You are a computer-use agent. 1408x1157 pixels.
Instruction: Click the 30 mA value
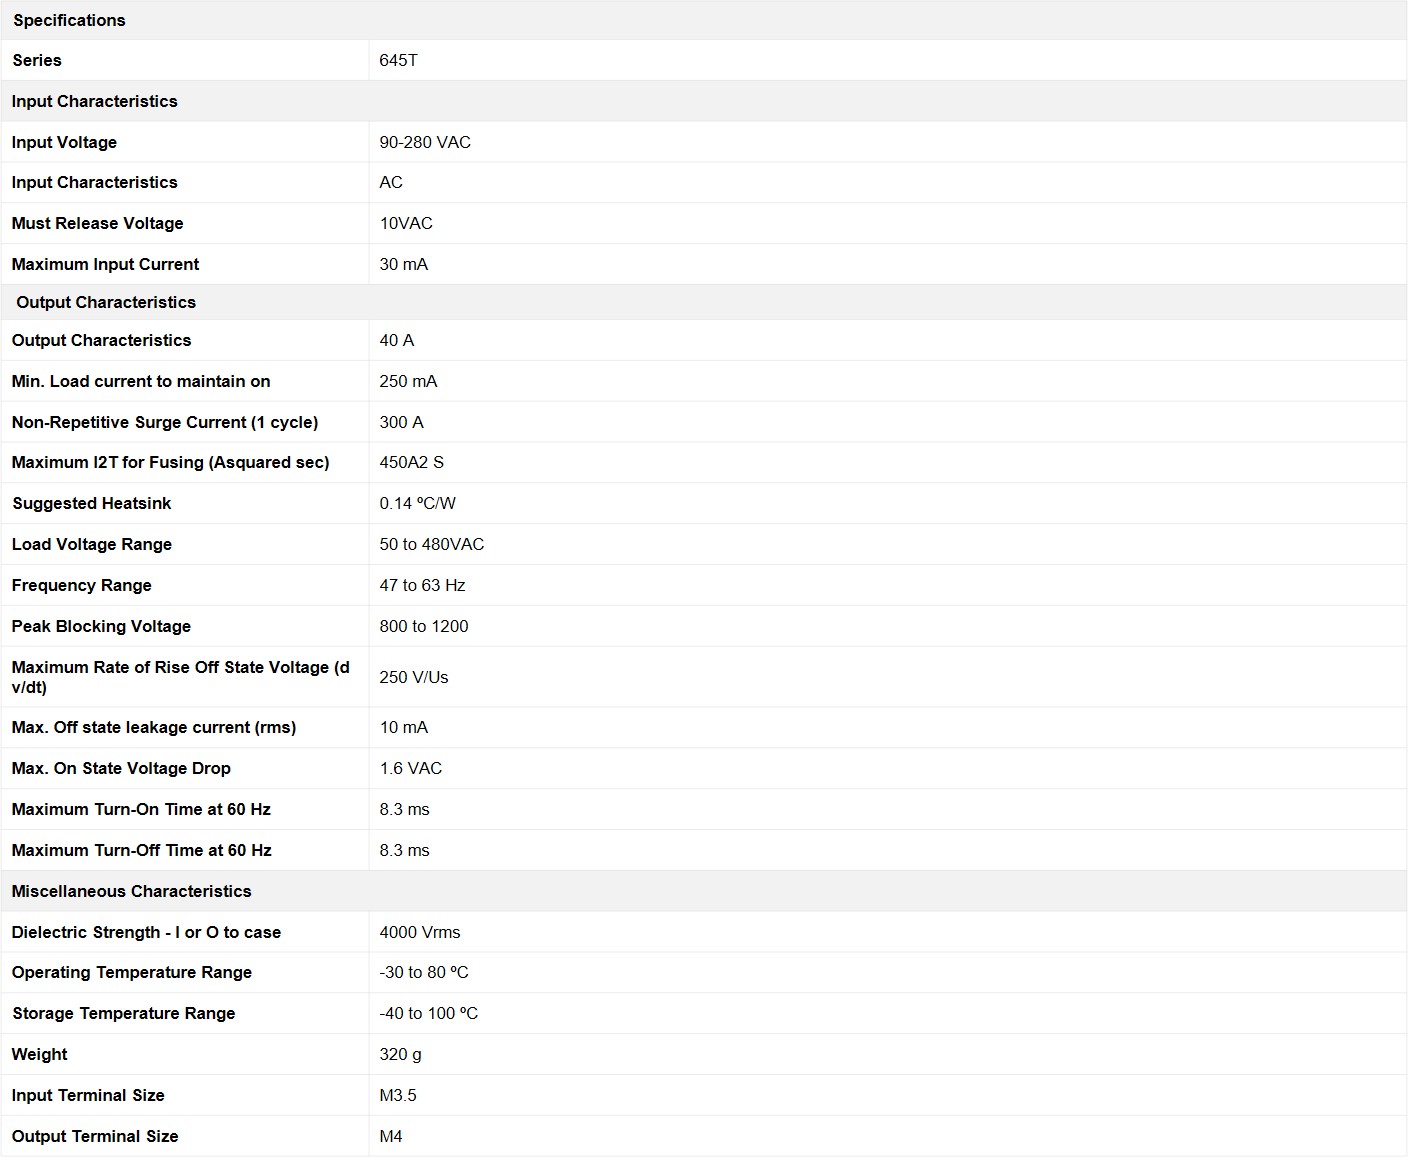tap(403, 264)
